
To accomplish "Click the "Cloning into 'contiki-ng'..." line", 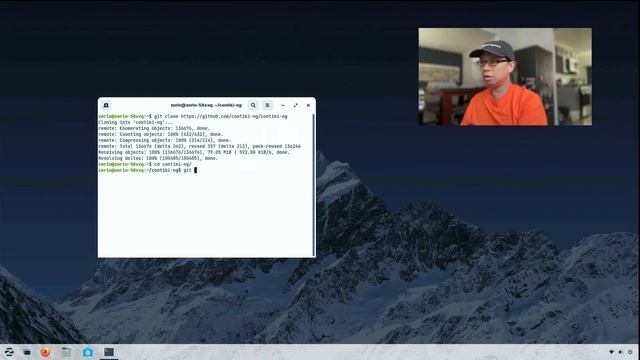I will [x=136, y=122].
